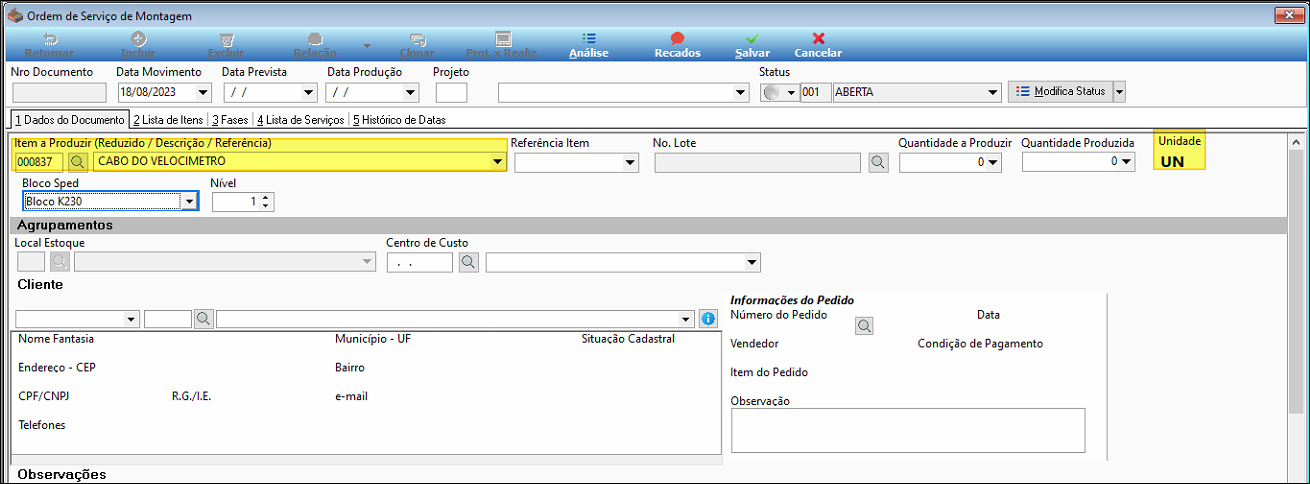Click Proj. x Realiz. toolbar button
This screenshot has height=484, width=1310.
[503, 45]
